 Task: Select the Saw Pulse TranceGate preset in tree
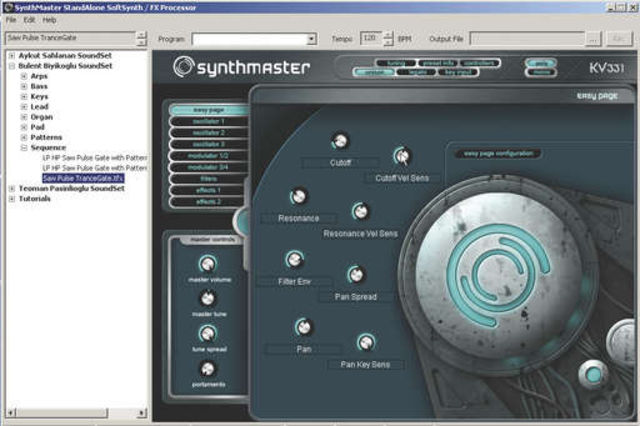coord(83,178)
